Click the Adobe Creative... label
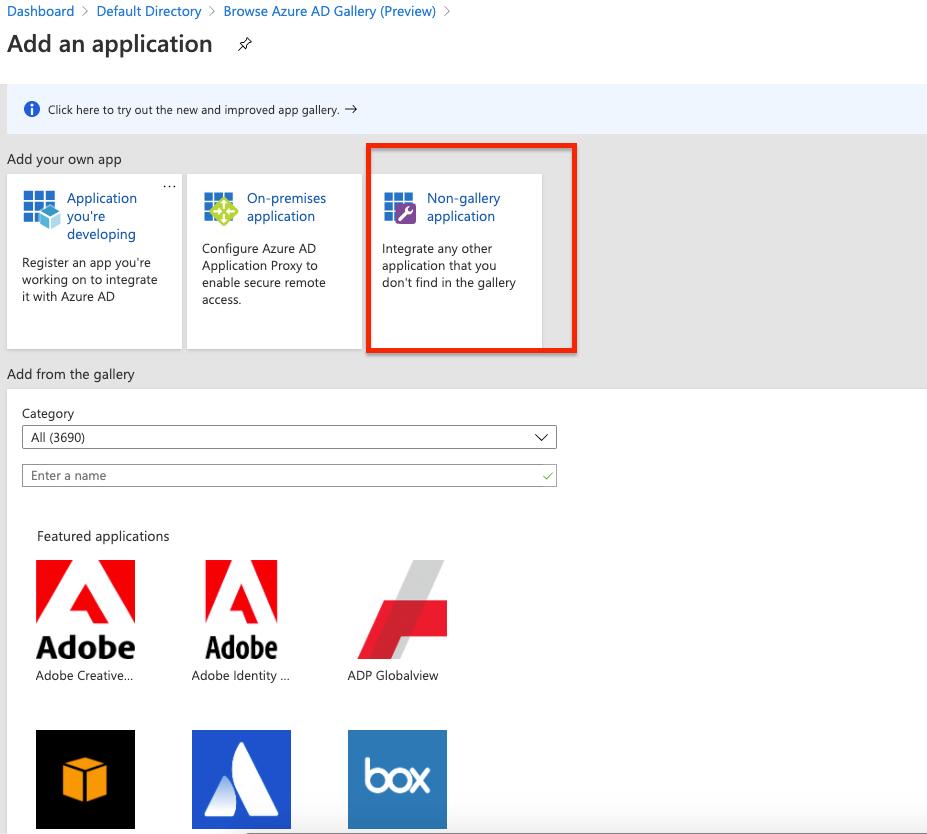 pyautogui.click(x=85, y=676)
